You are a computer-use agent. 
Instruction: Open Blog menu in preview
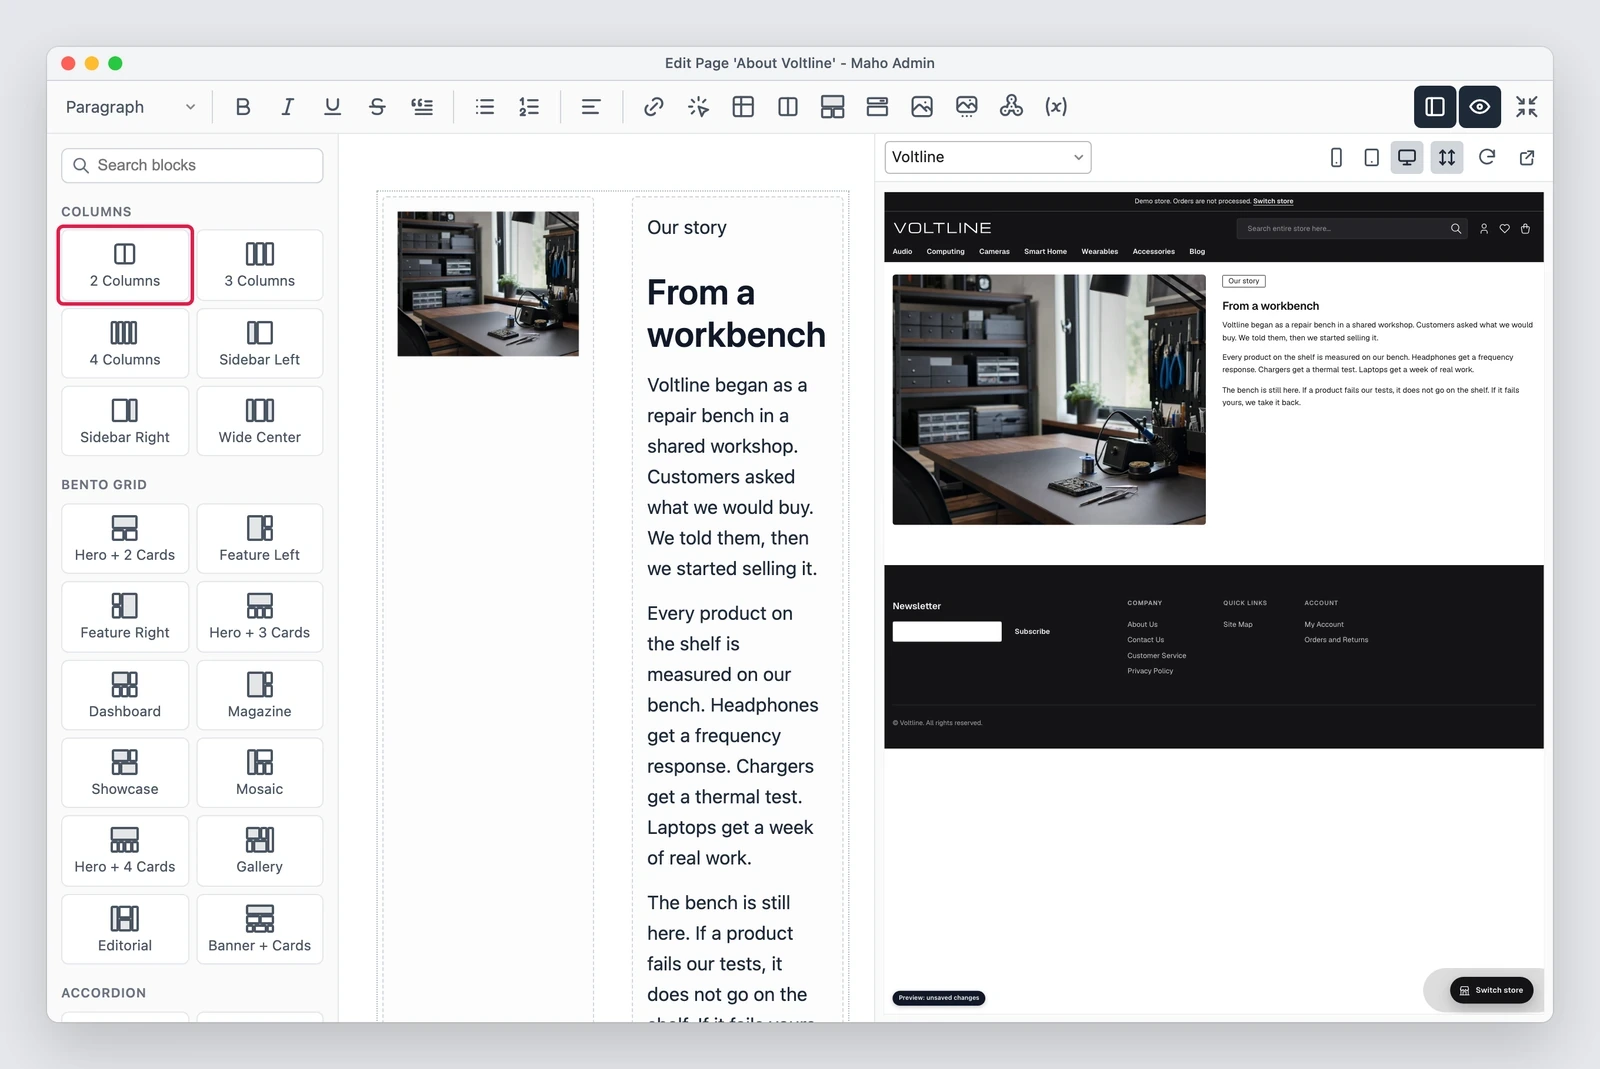coord(1197,252)
